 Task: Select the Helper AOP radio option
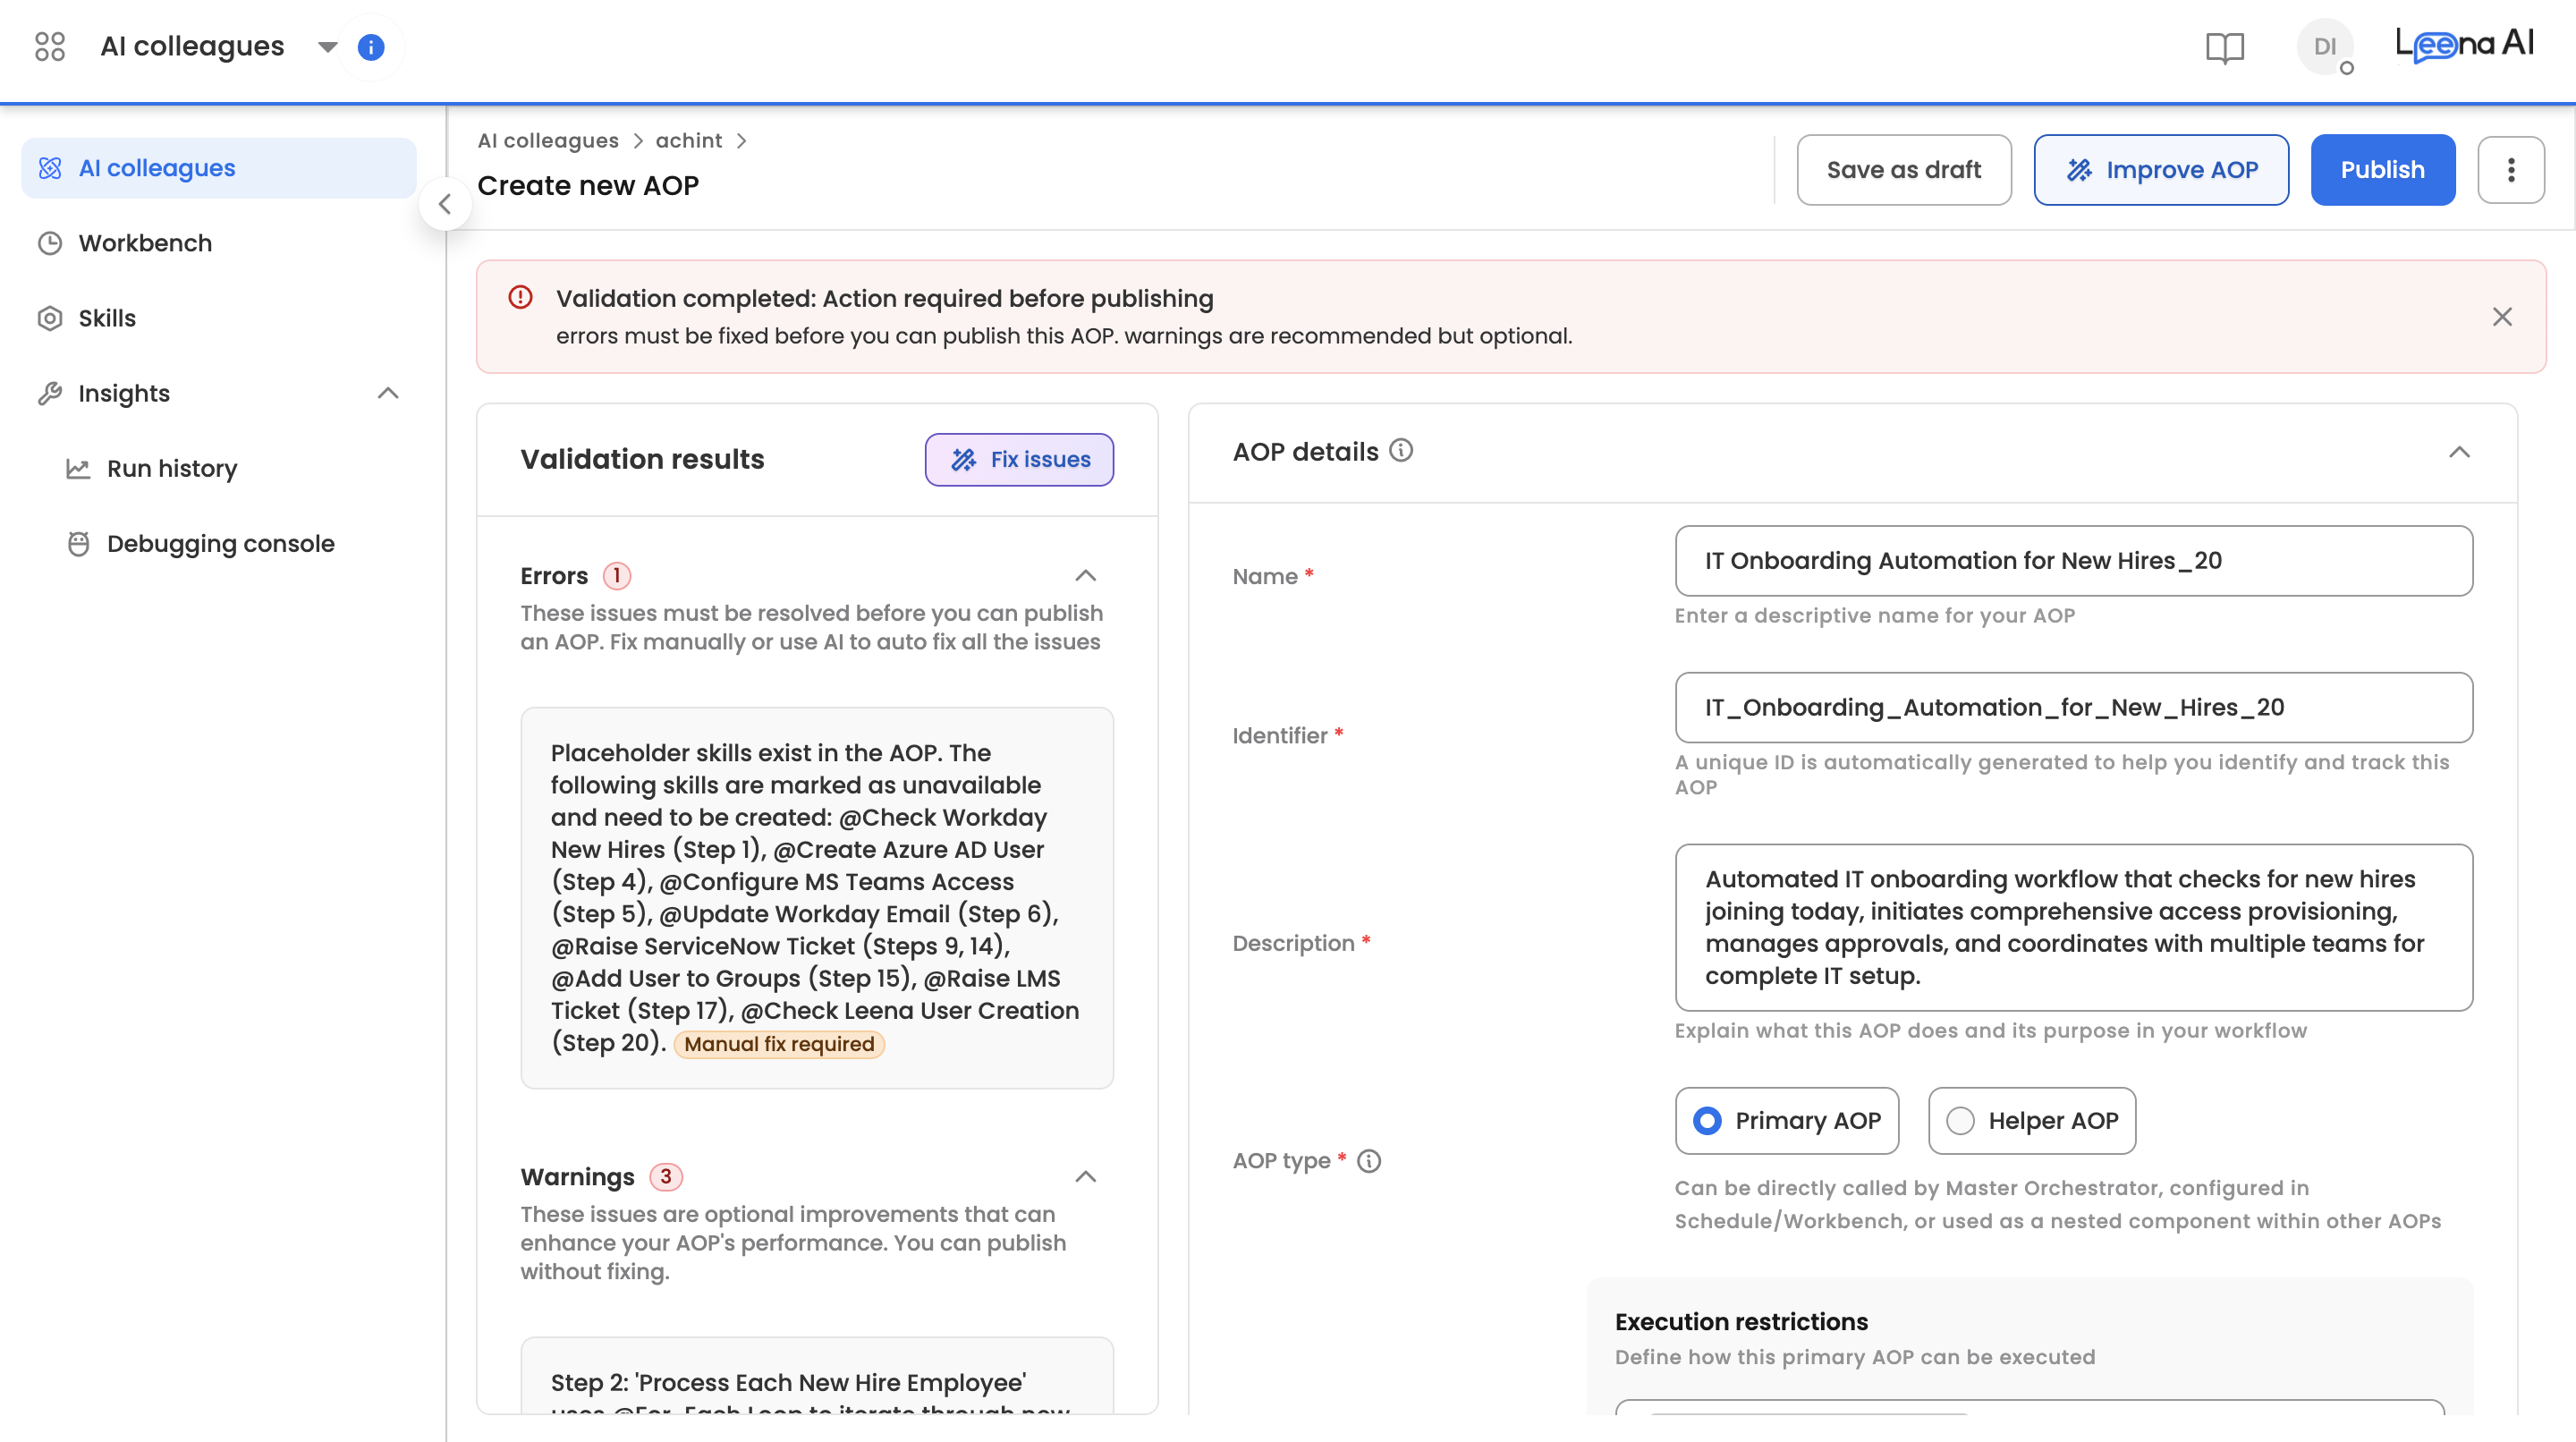click(x=1960, y=1121)
